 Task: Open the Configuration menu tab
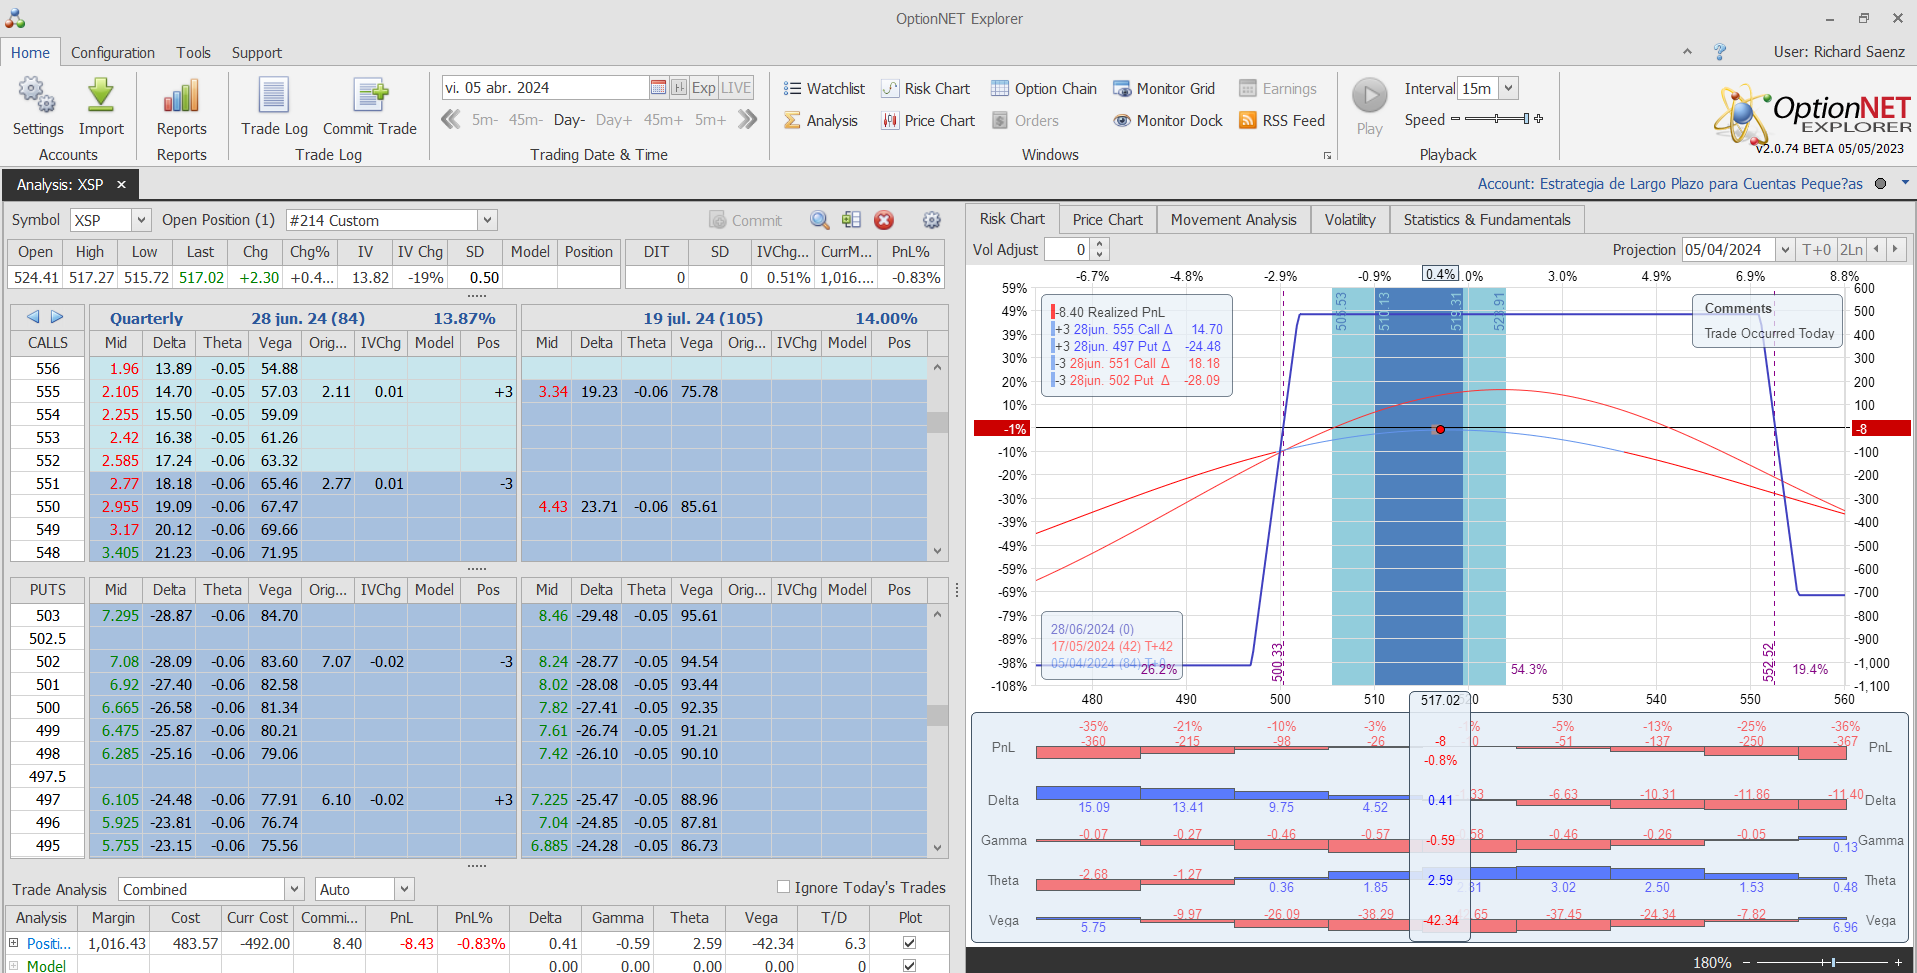(x=113, y=53)
